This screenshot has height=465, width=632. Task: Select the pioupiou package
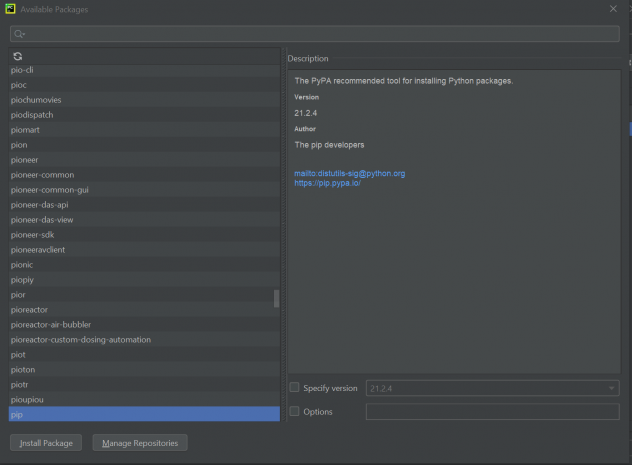[x=144, y=399]
